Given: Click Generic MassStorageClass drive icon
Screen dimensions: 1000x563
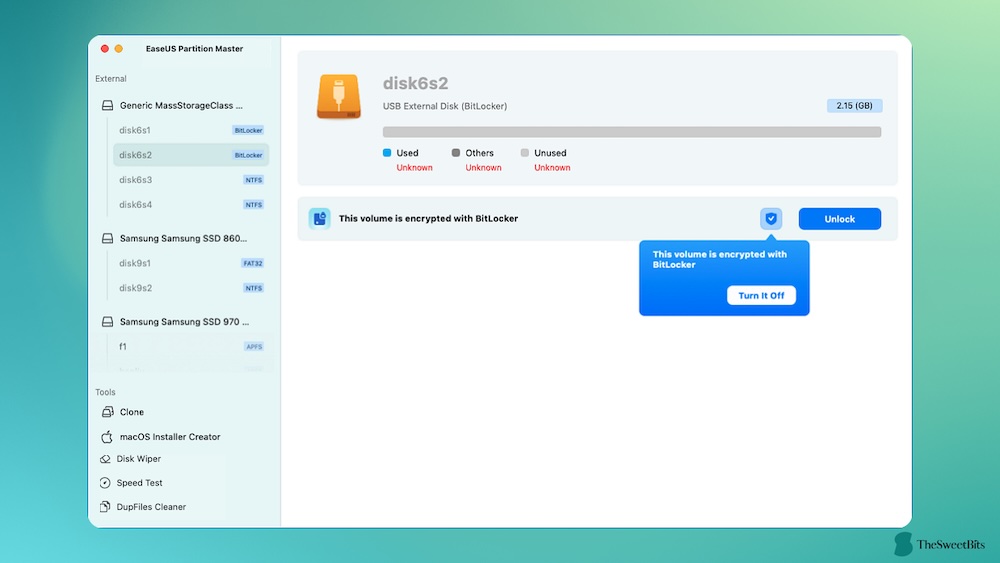Looking at the screenshot, I should (x=108, y=105).
